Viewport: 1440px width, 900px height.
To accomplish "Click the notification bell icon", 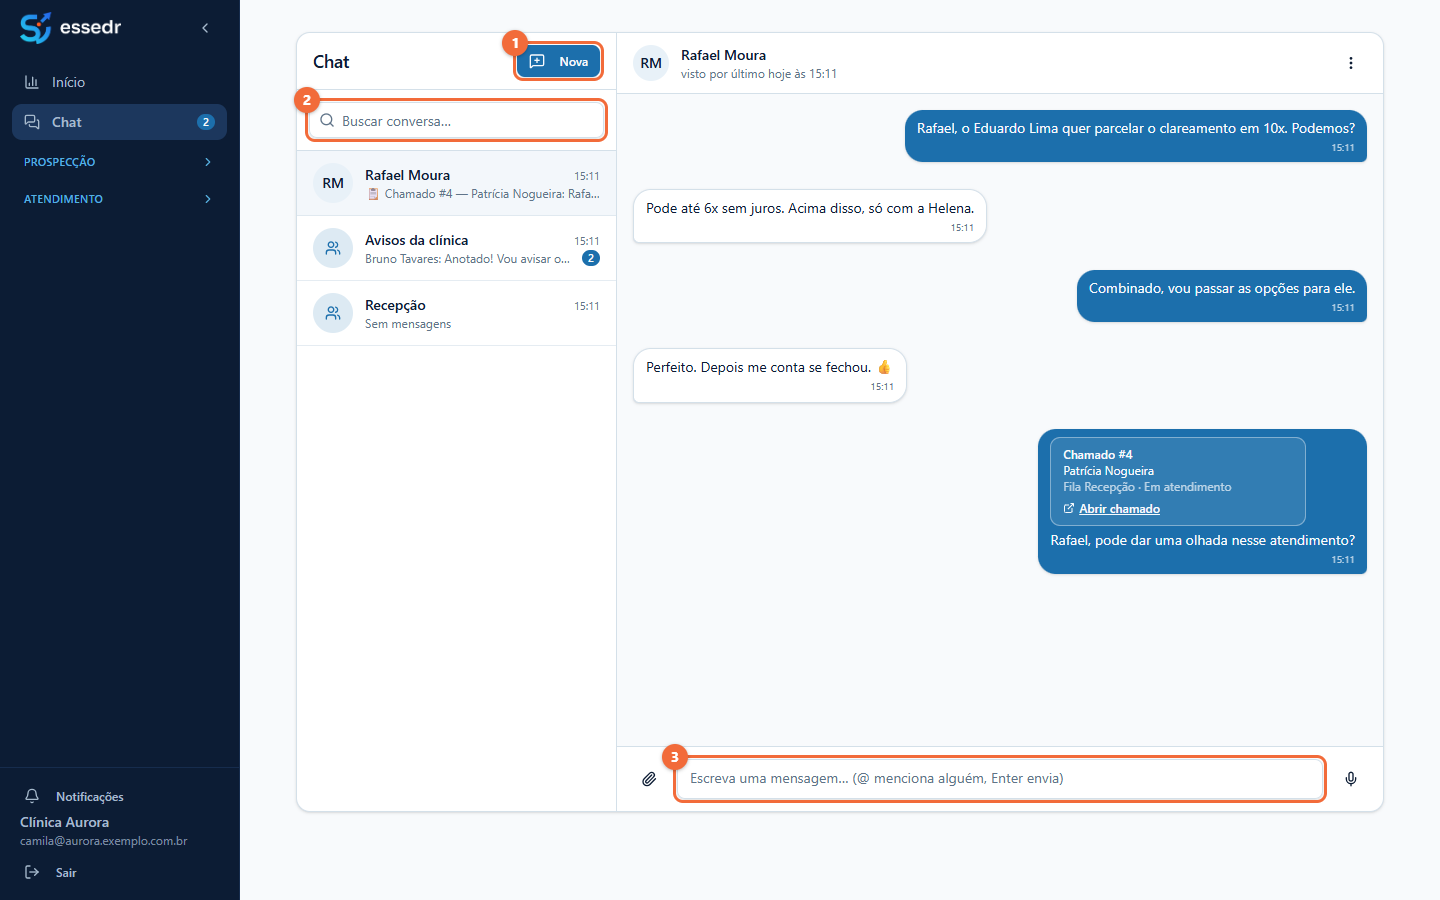I will (32, 796).
